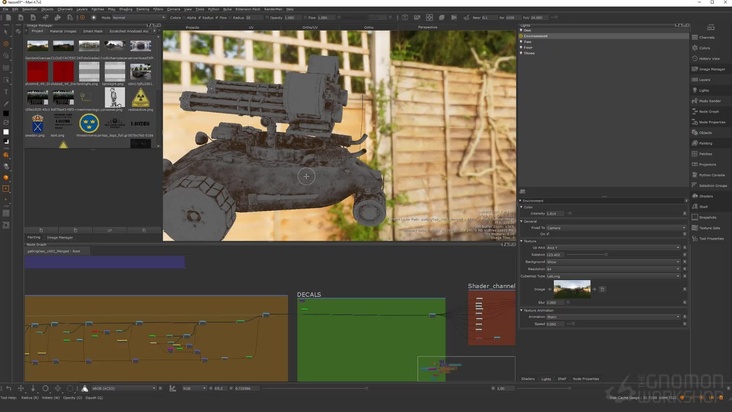The height and width of the screenshot is (412, 732).
Task: Open the Texture Sets palette
Action: (709, 228)
